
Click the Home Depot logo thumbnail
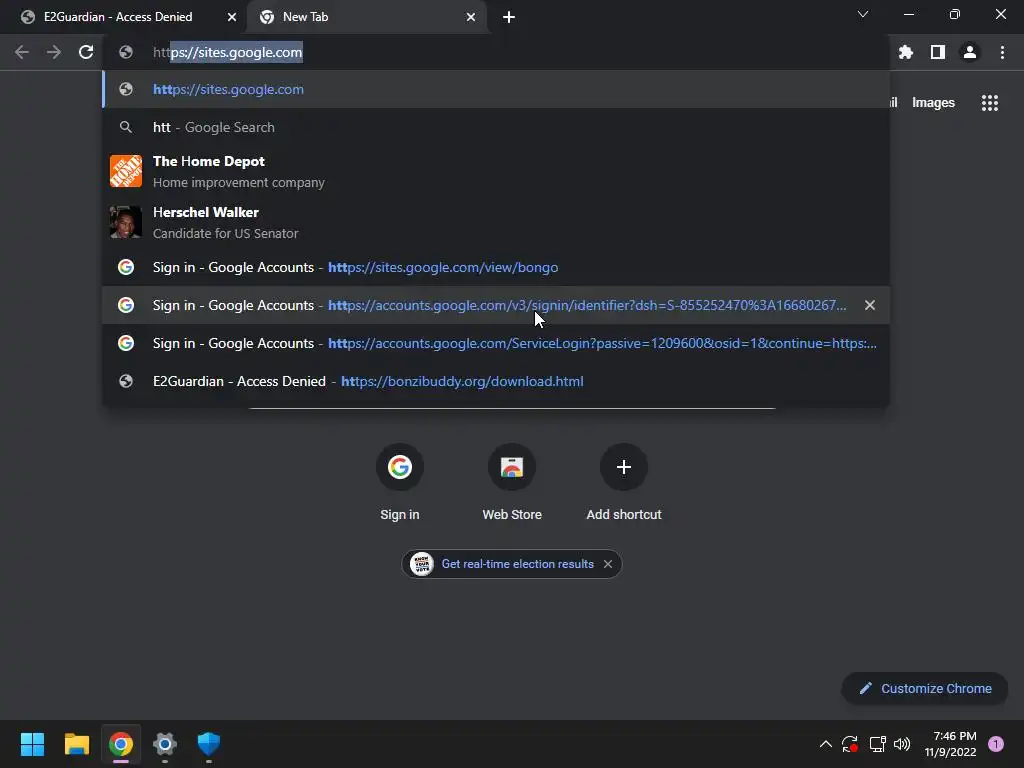pos(126,171)
